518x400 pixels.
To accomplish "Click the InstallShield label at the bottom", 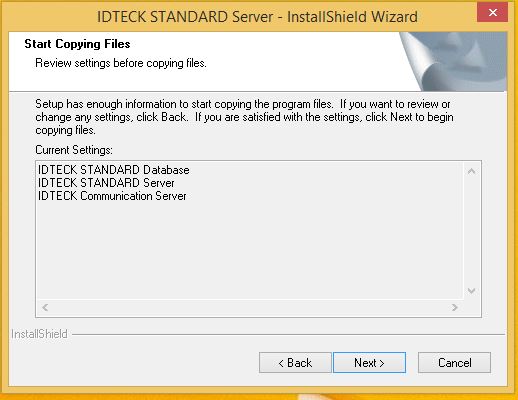I will (x=39, y=334).
